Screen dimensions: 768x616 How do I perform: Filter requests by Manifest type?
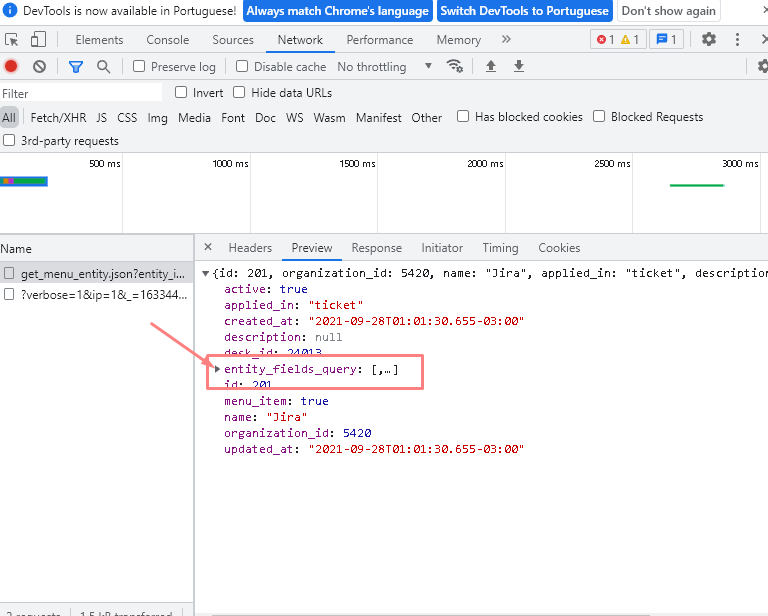pos(379,118)
